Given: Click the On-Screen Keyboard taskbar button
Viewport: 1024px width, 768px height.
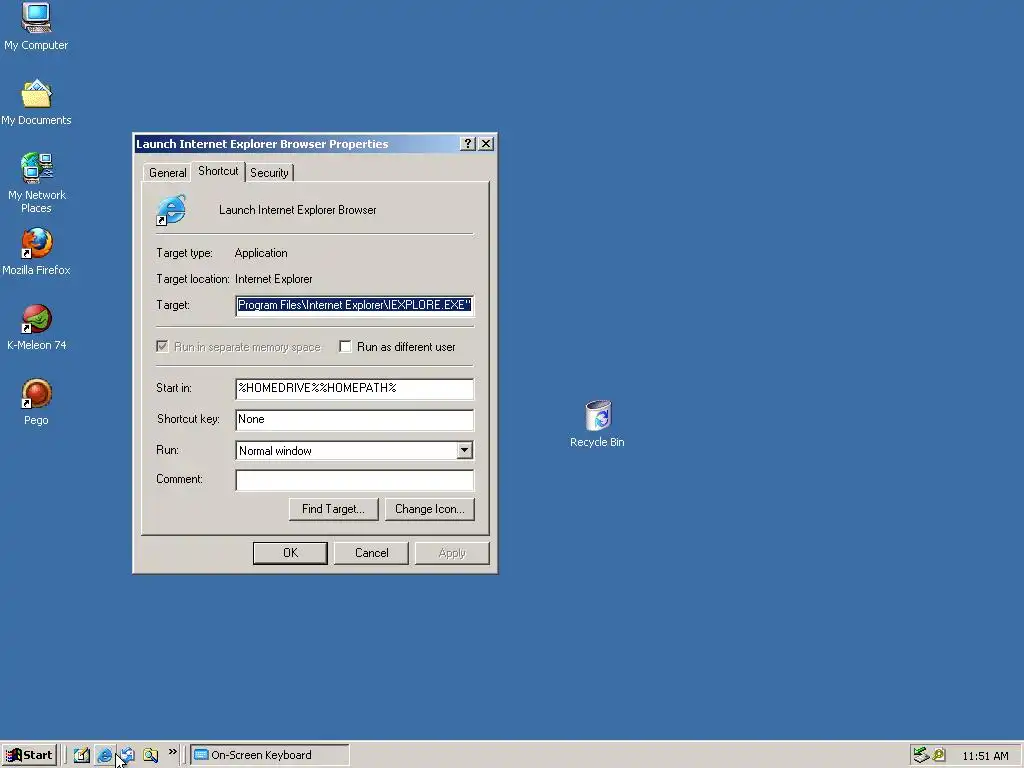Looking at the screenshot, I should coord(270,755).
